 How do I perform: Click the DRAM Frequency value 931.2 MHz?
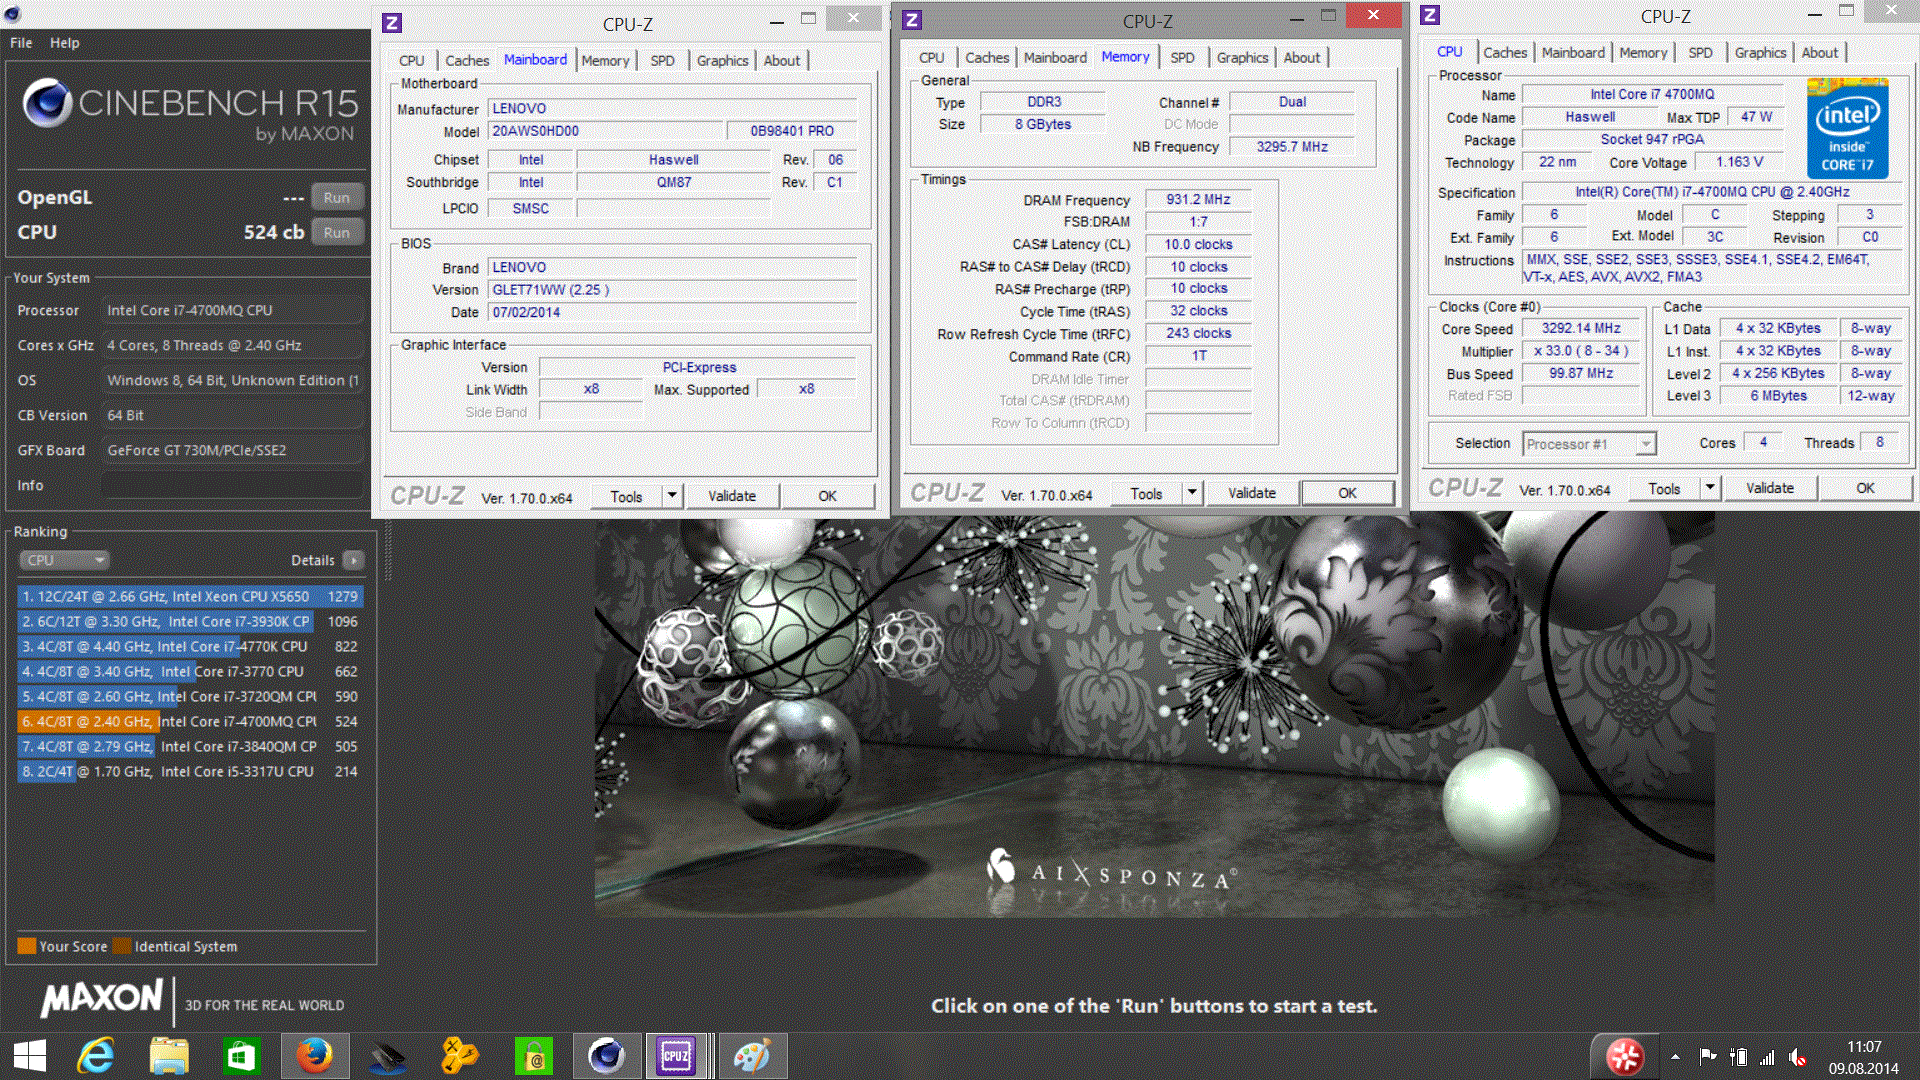pyautogui.click(x=1198, y=200)
